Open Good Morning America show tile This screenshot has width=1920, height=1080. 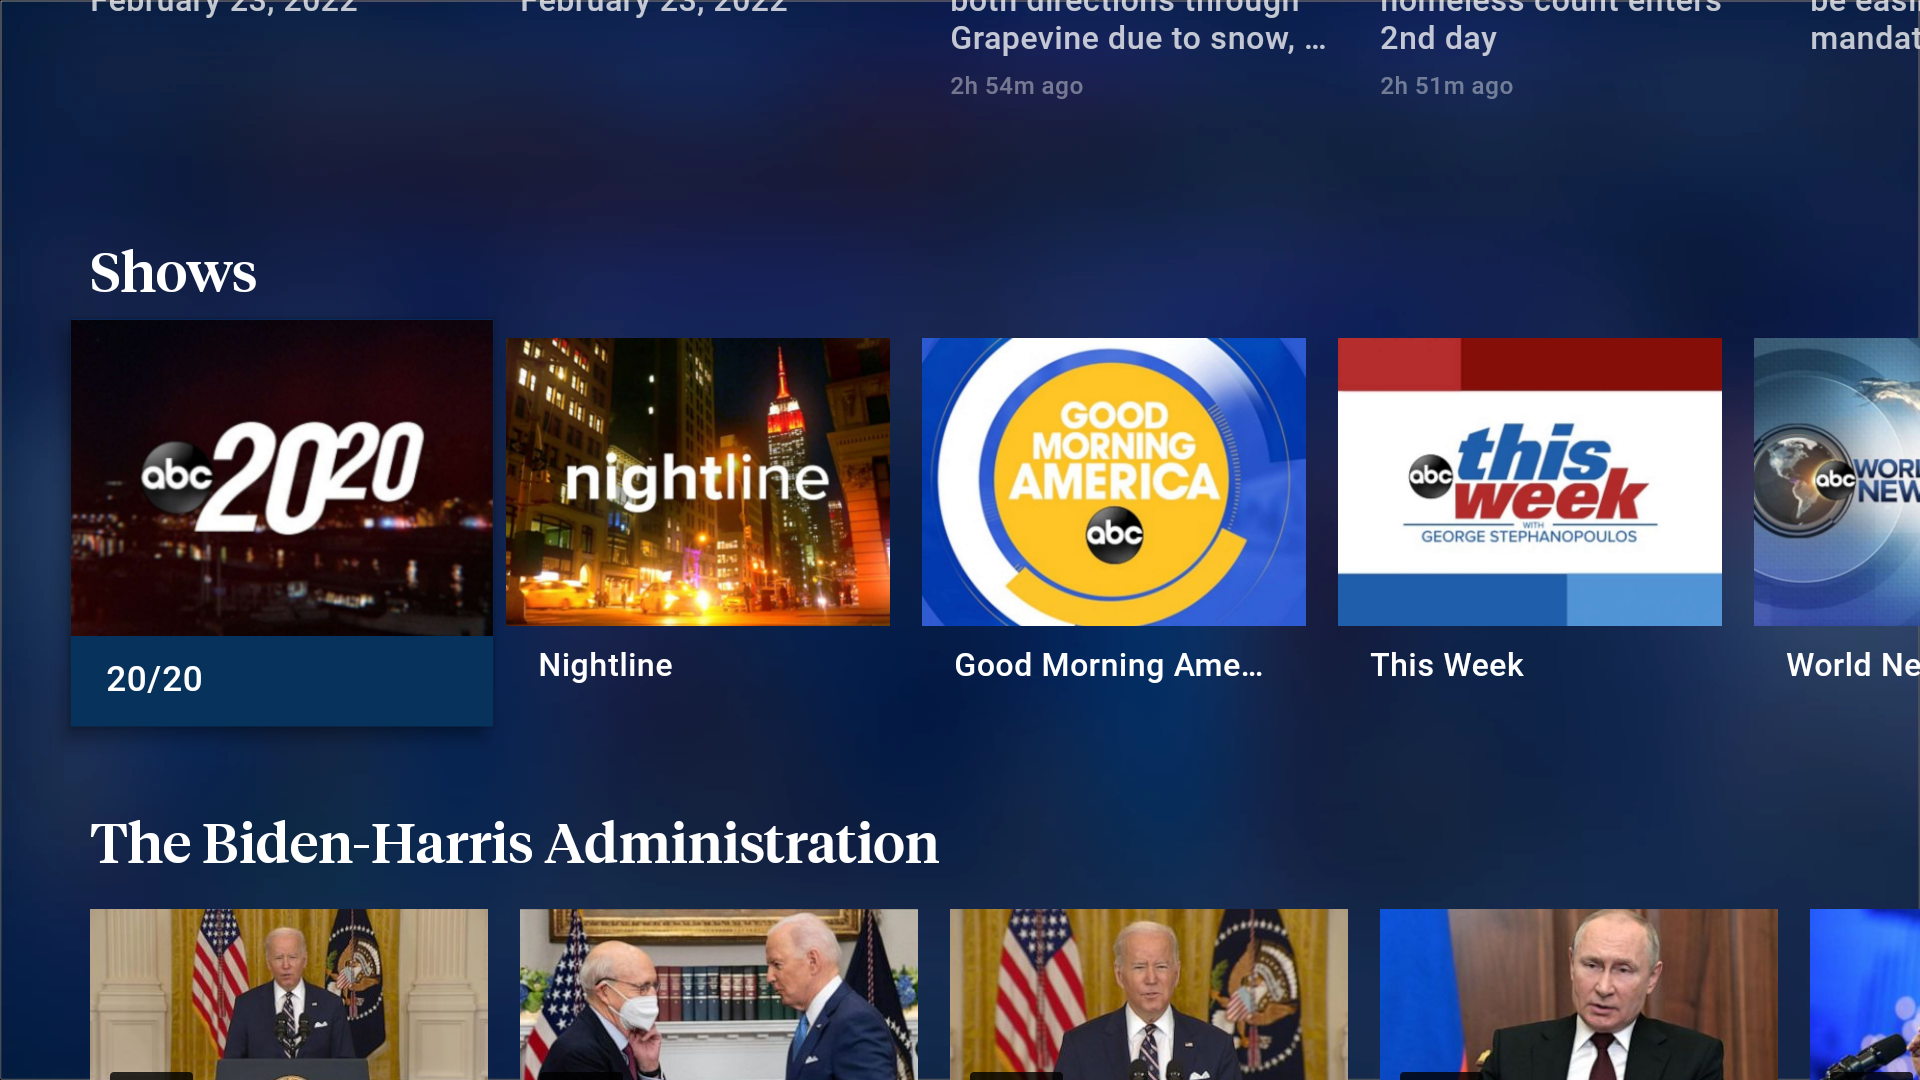tap(1113, 481)
